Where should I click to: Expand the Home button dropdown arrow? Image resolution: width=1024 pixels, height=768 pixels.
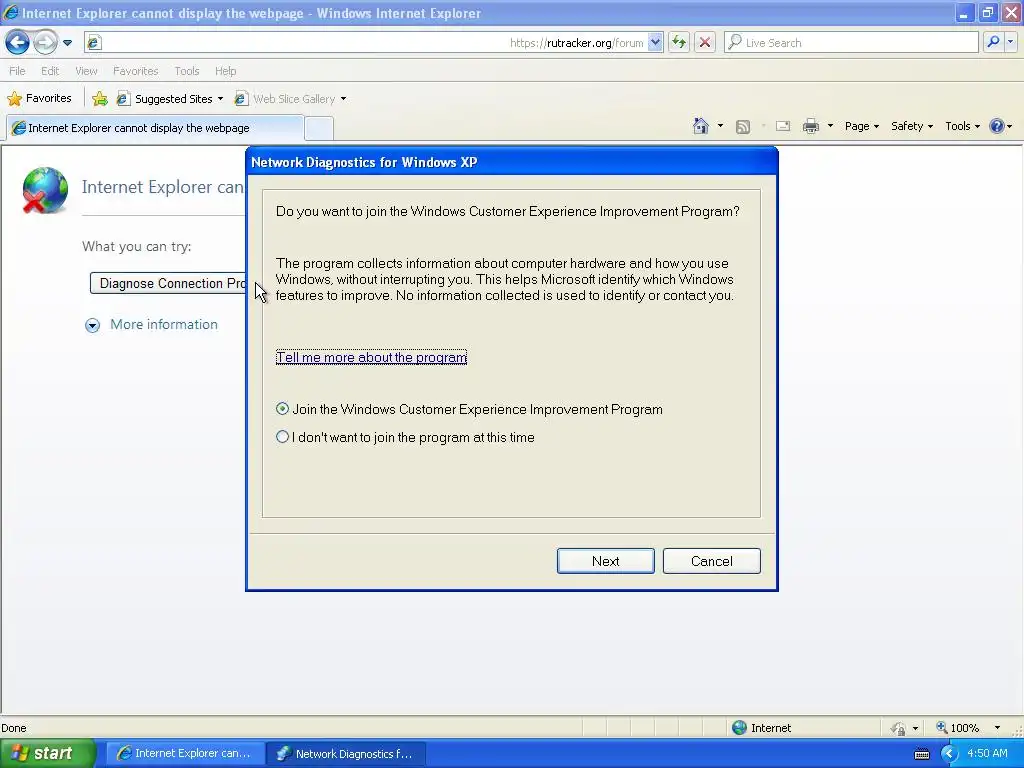pyautogui.click(x=720, y=126)
